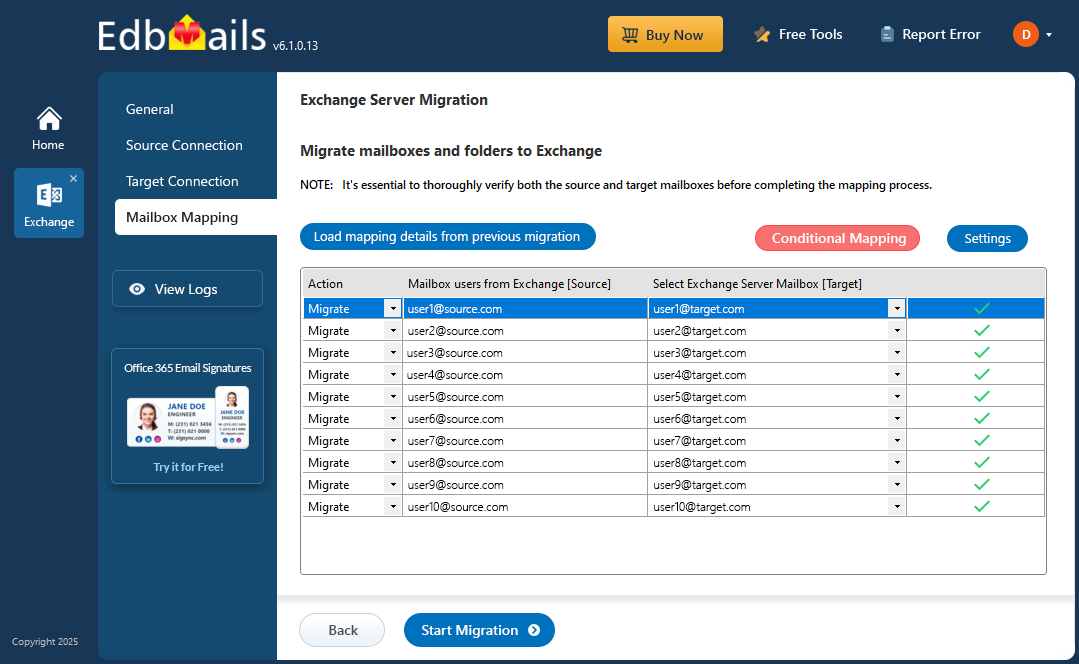Select the Exchange module icon in sidebar
The image size is (1079, 664).
48,196
